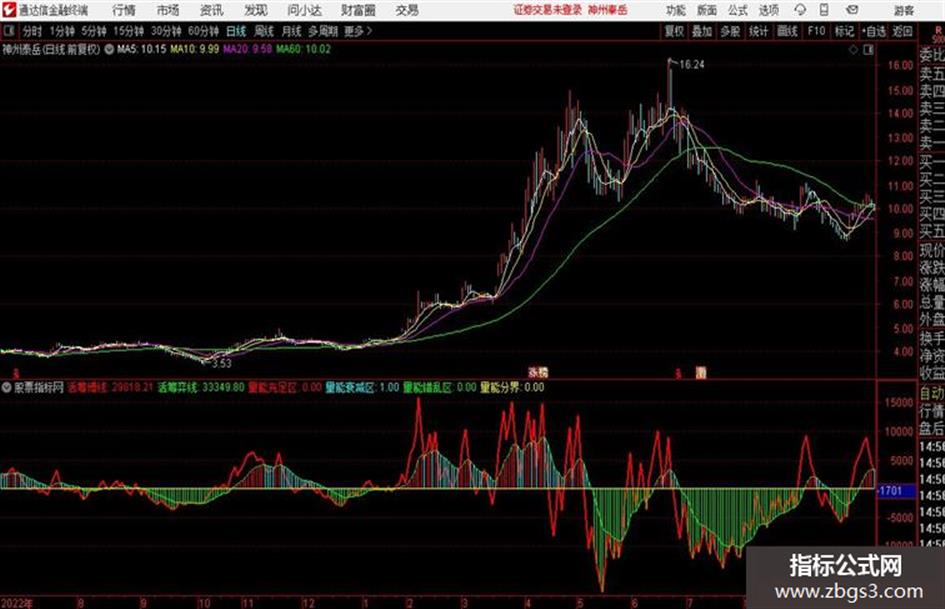Viewport: 945px width, 609px height.
Task: Open the 版面 menu
Action: tap(706, 10)
